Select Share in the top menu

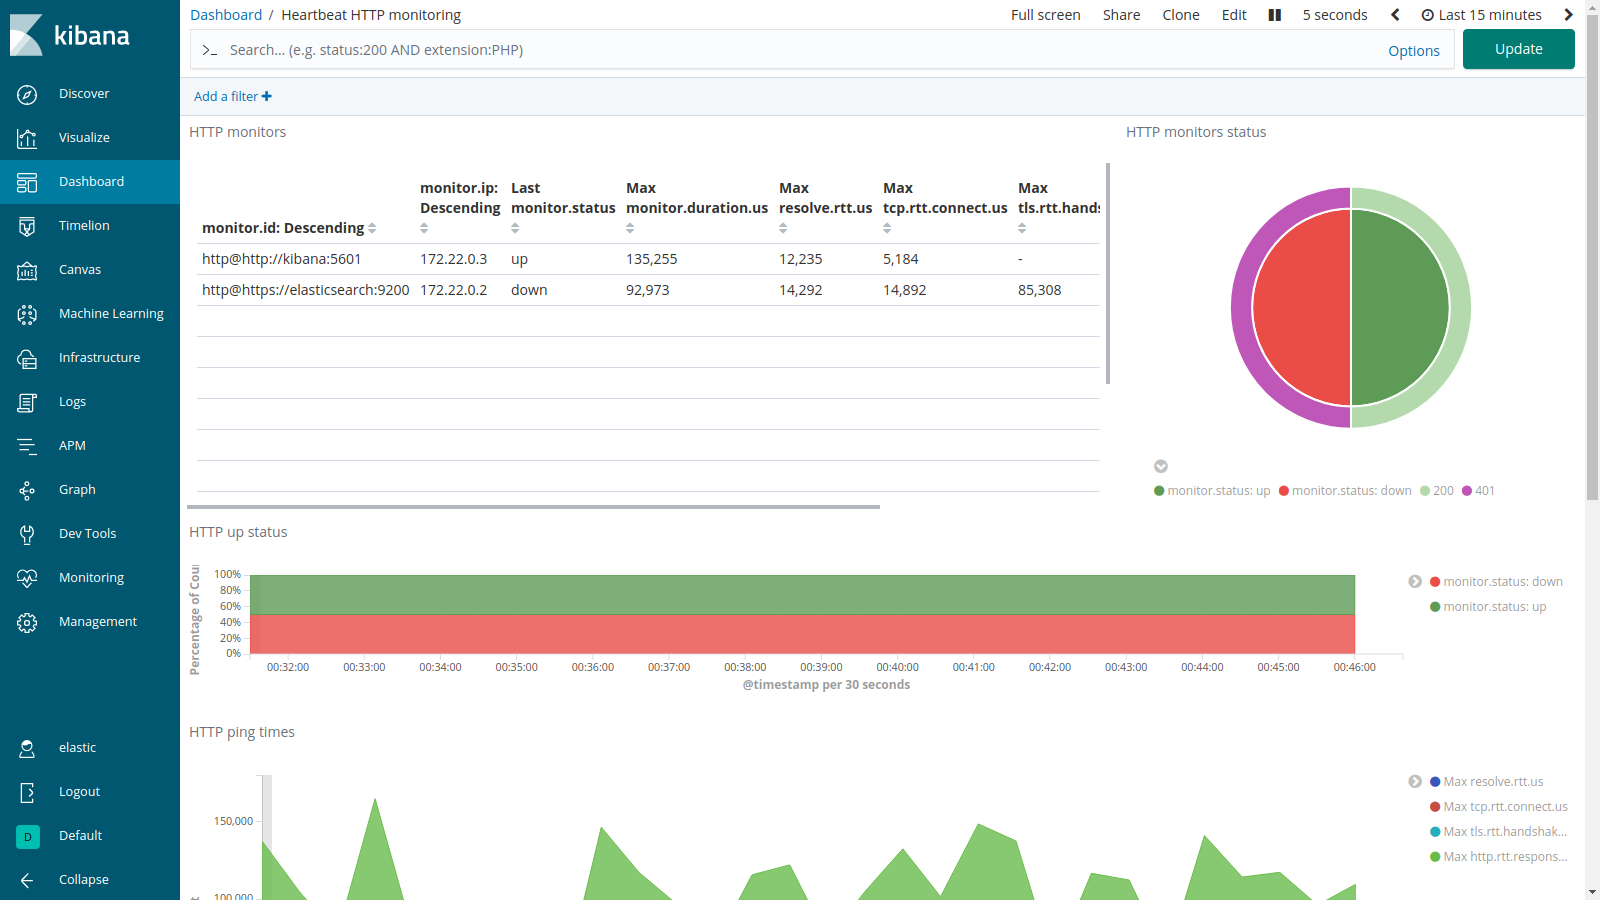(x=1121, y=15)
